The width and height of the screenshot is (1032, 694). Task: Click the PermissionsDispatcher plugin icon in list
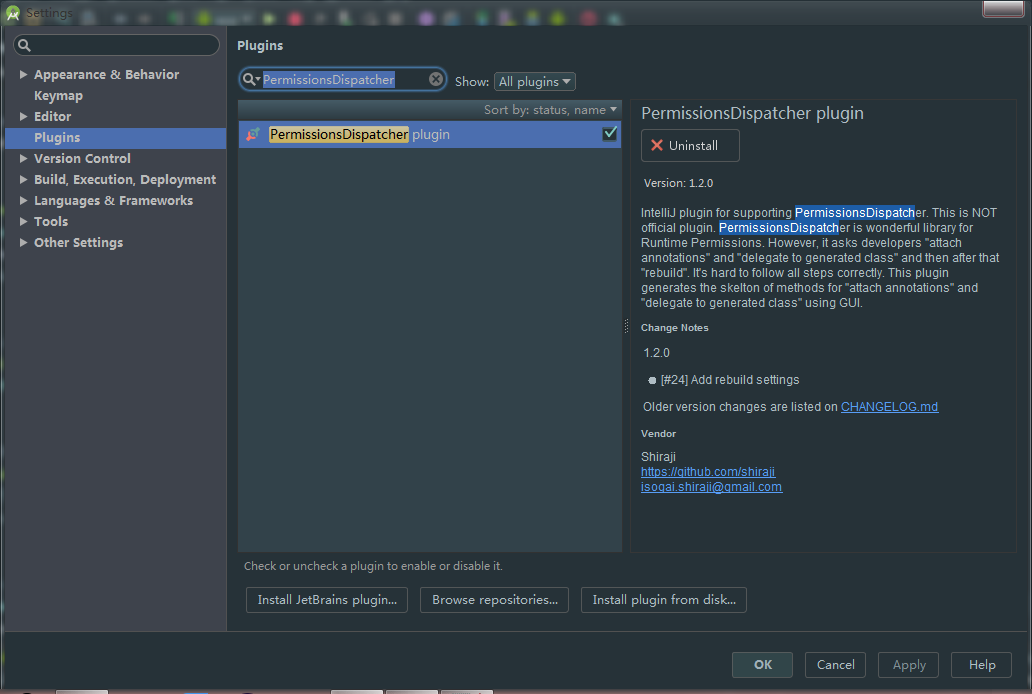click(x=253, y=134)
